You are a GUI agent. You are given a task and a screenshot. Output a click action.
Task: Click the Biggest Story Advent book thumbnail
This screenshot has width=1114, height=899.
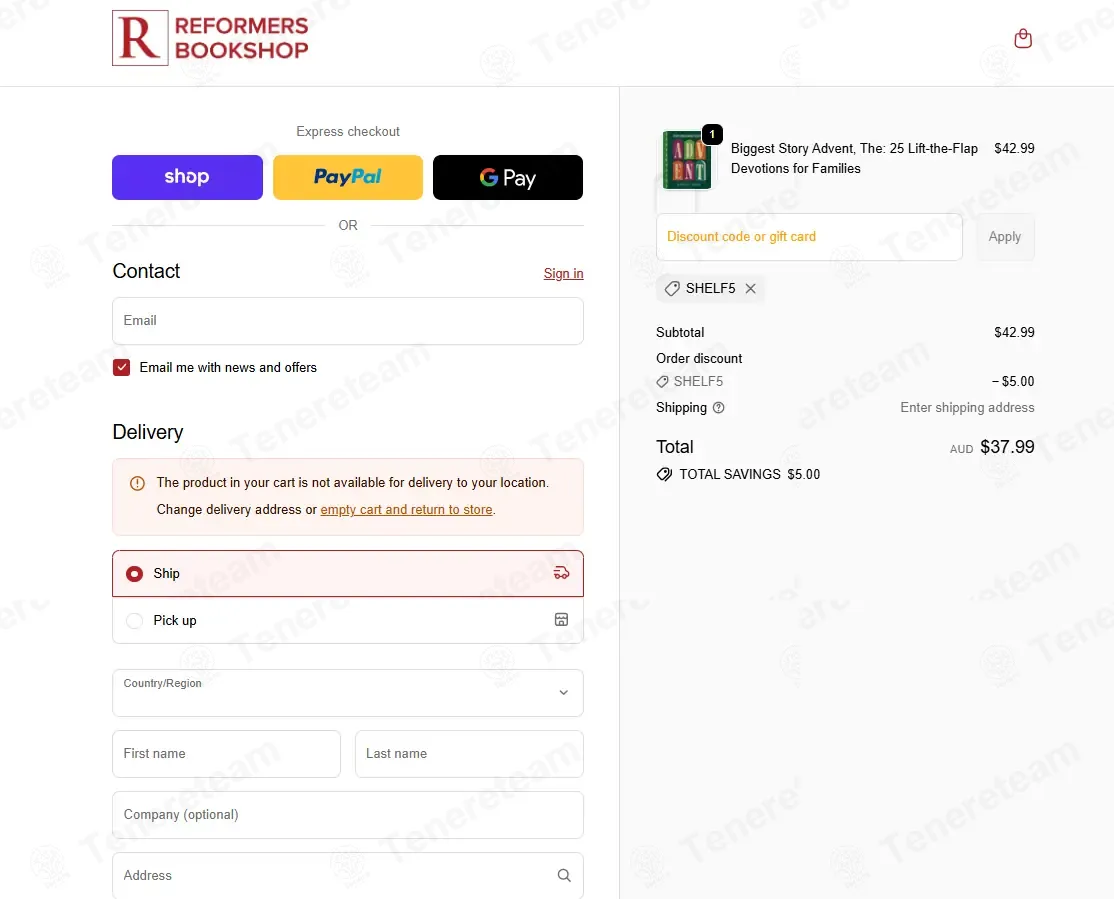(686, 161)
